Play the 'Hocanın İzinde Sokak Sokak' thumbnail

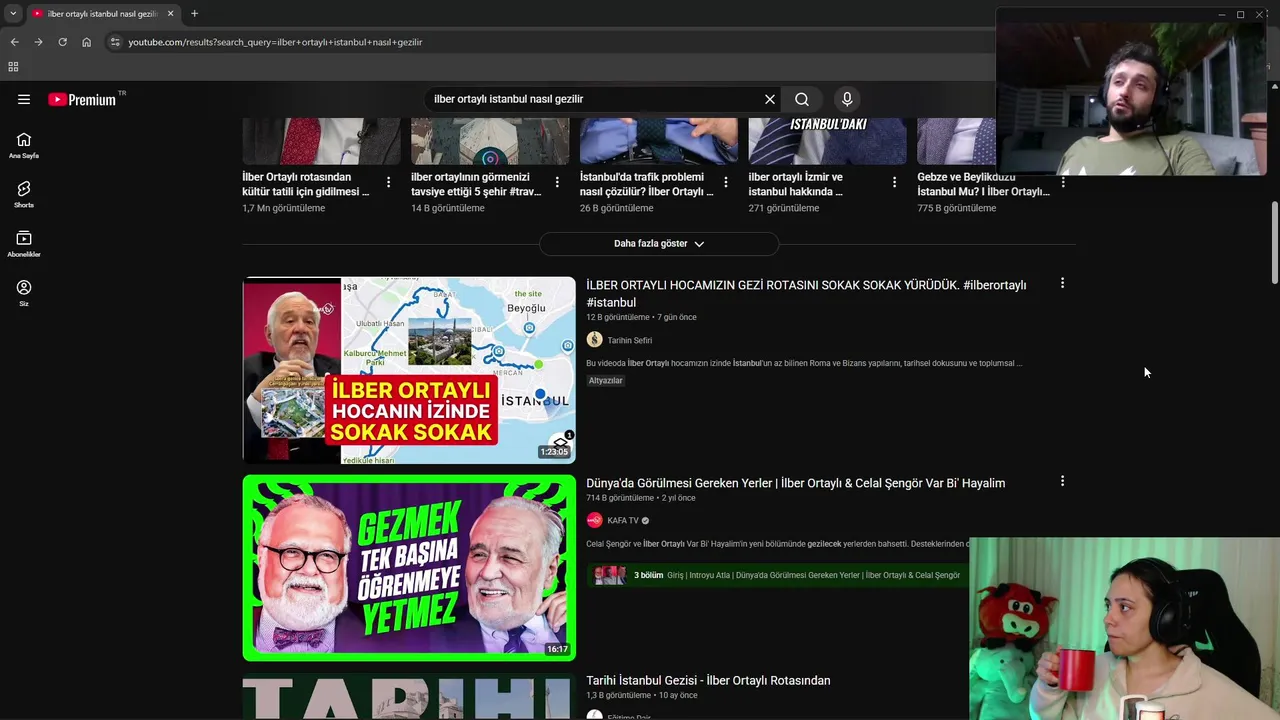click(409, 370)
